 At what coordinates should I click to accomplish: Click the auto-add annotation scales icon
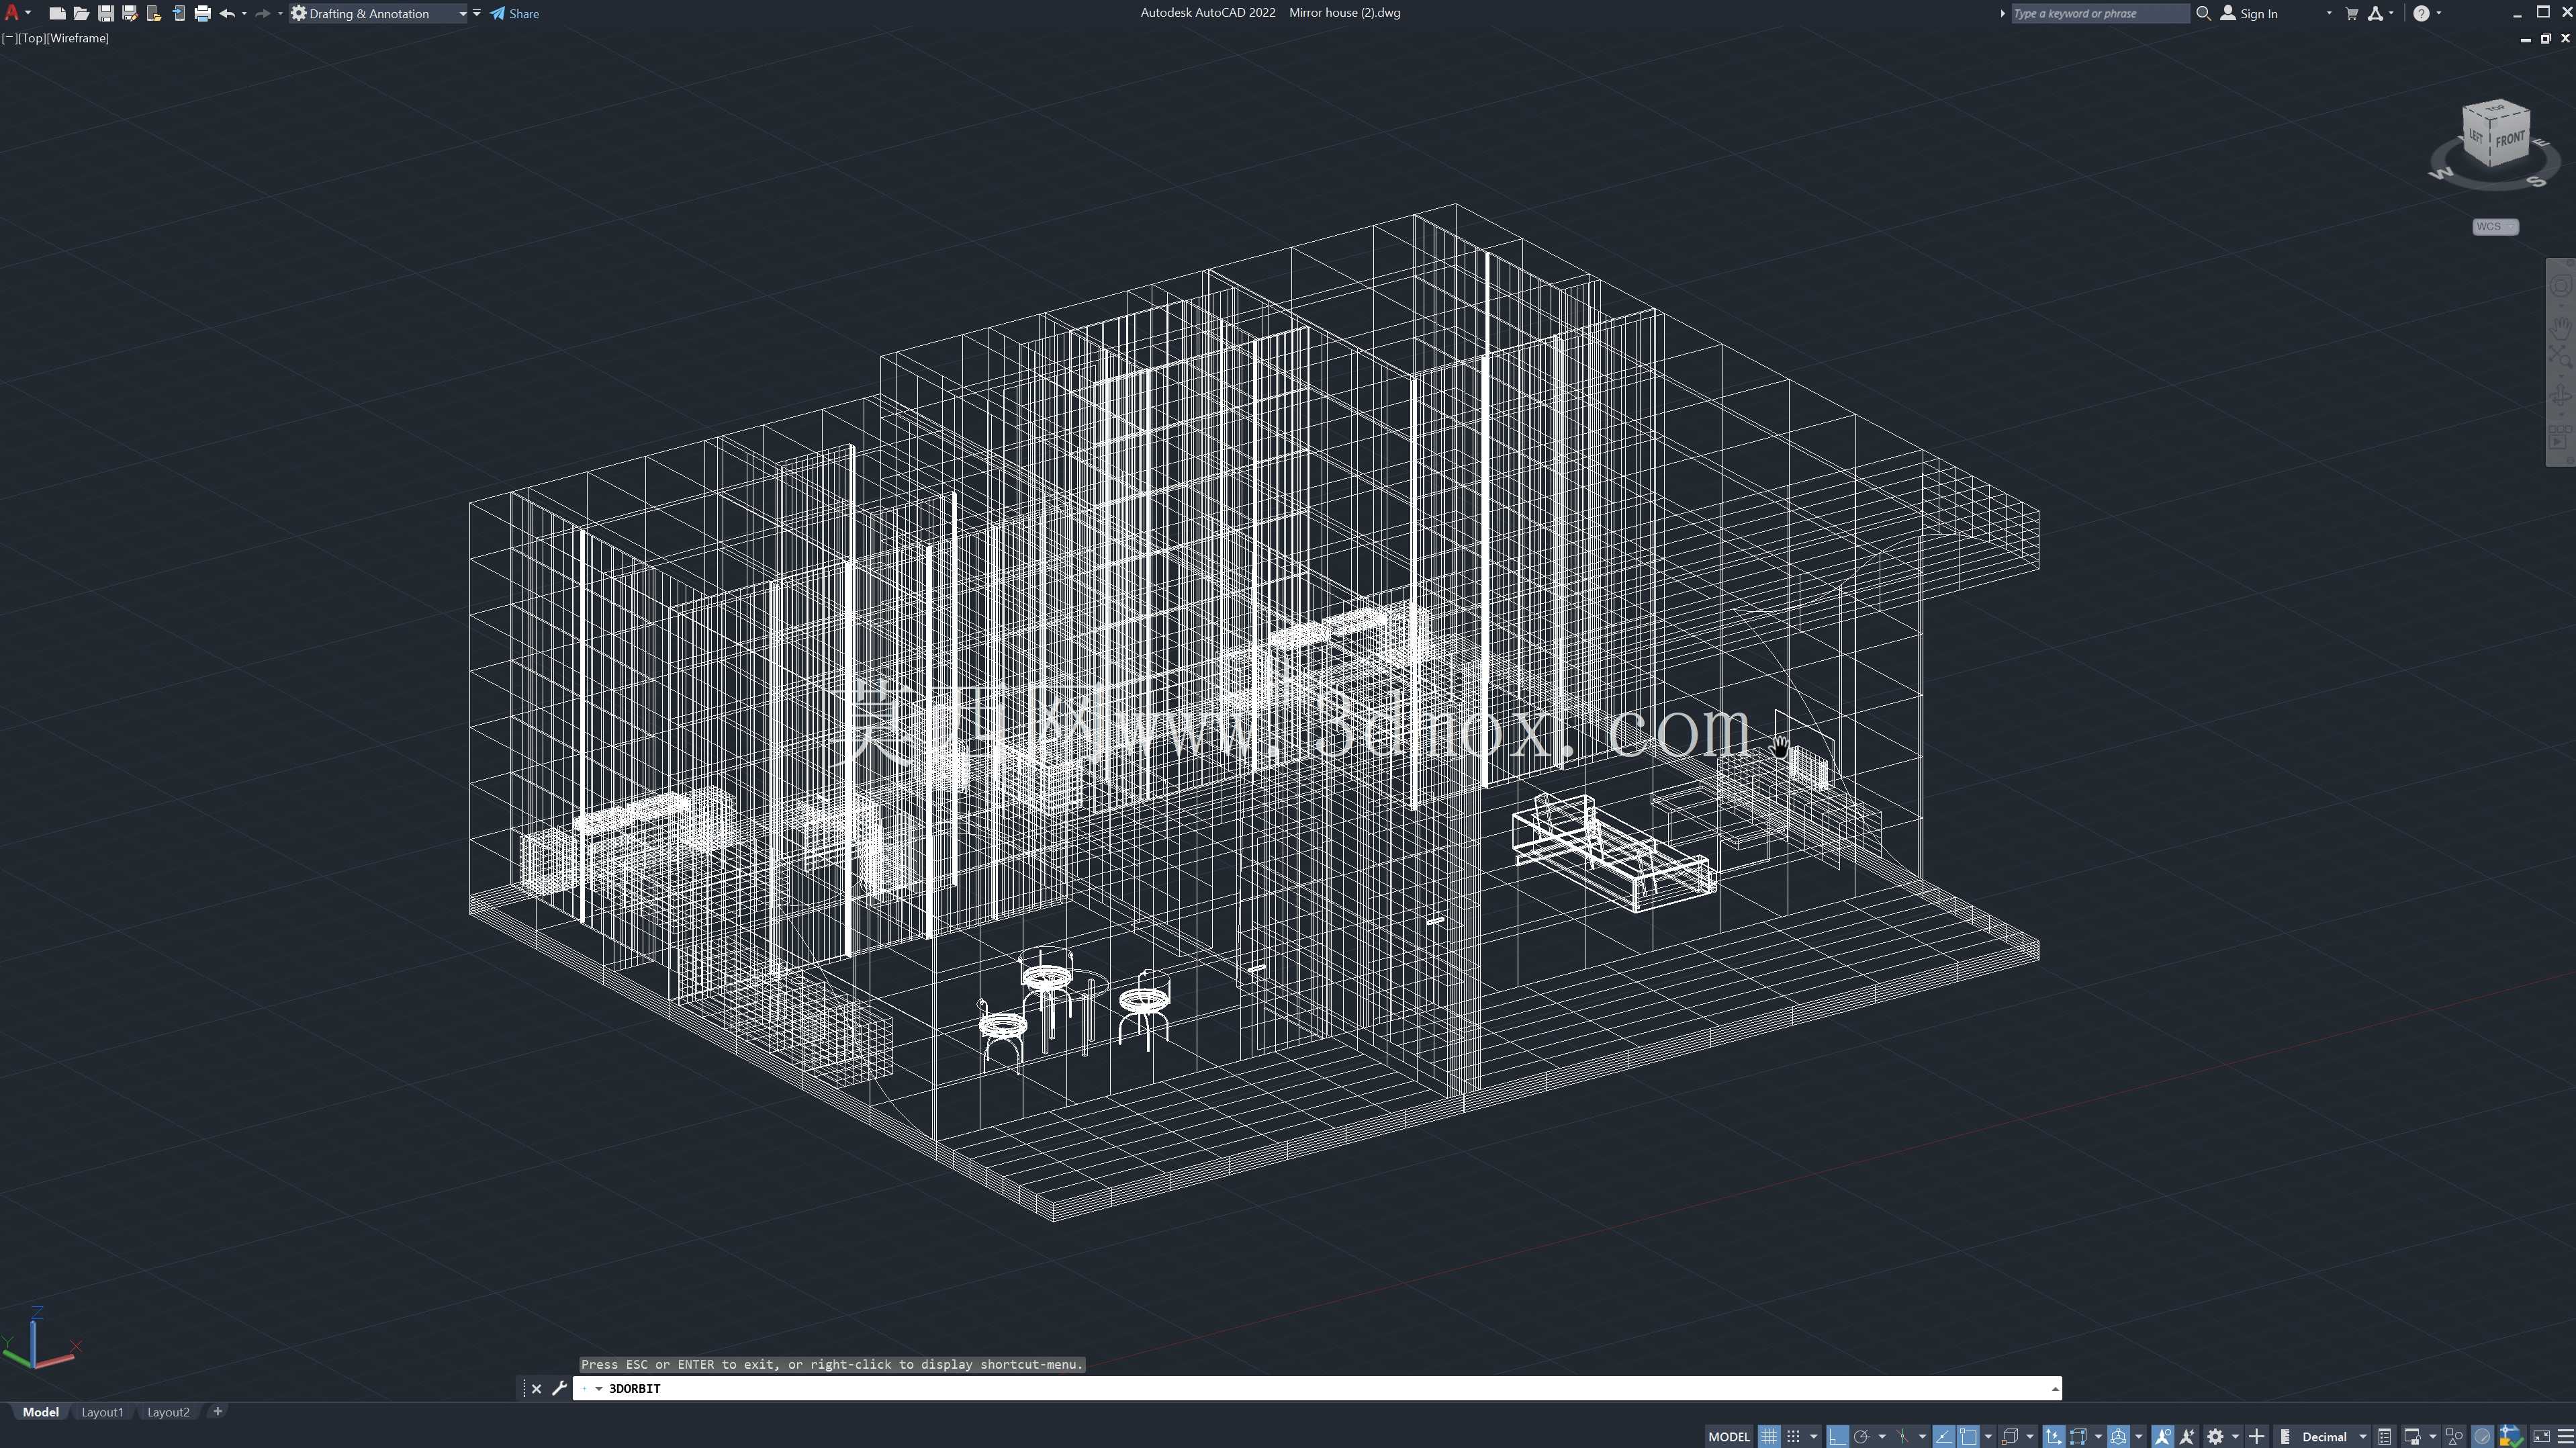click(x=2187, y=1436)
